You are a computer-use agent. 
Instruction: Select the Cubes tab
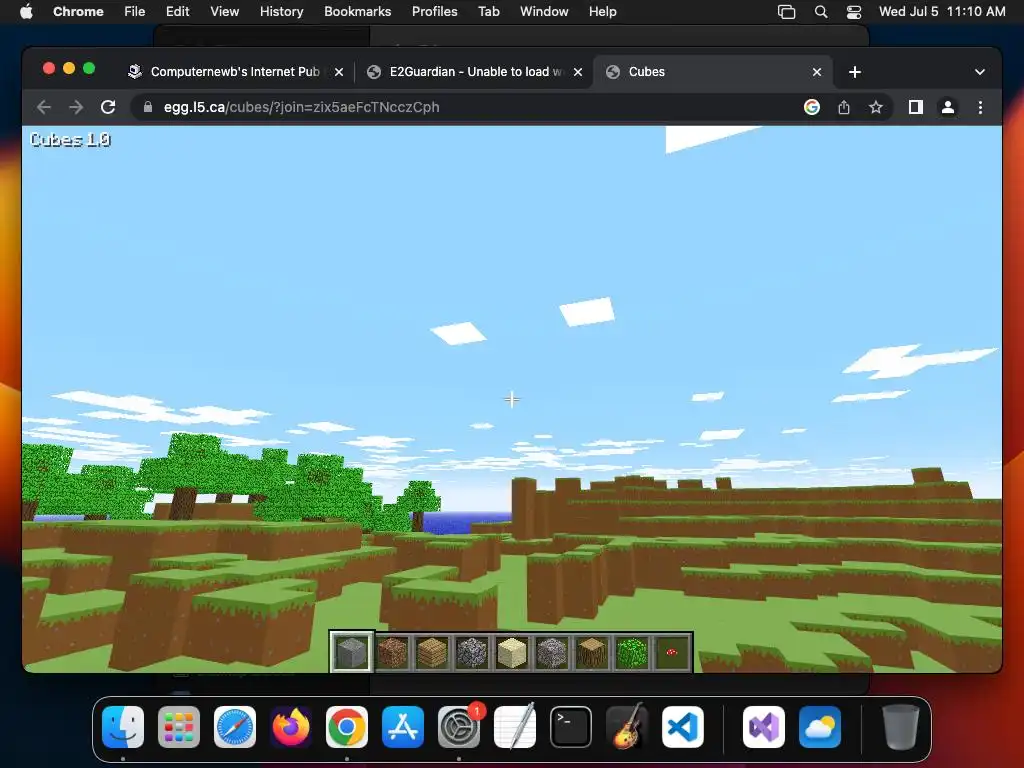pos(712,72)
